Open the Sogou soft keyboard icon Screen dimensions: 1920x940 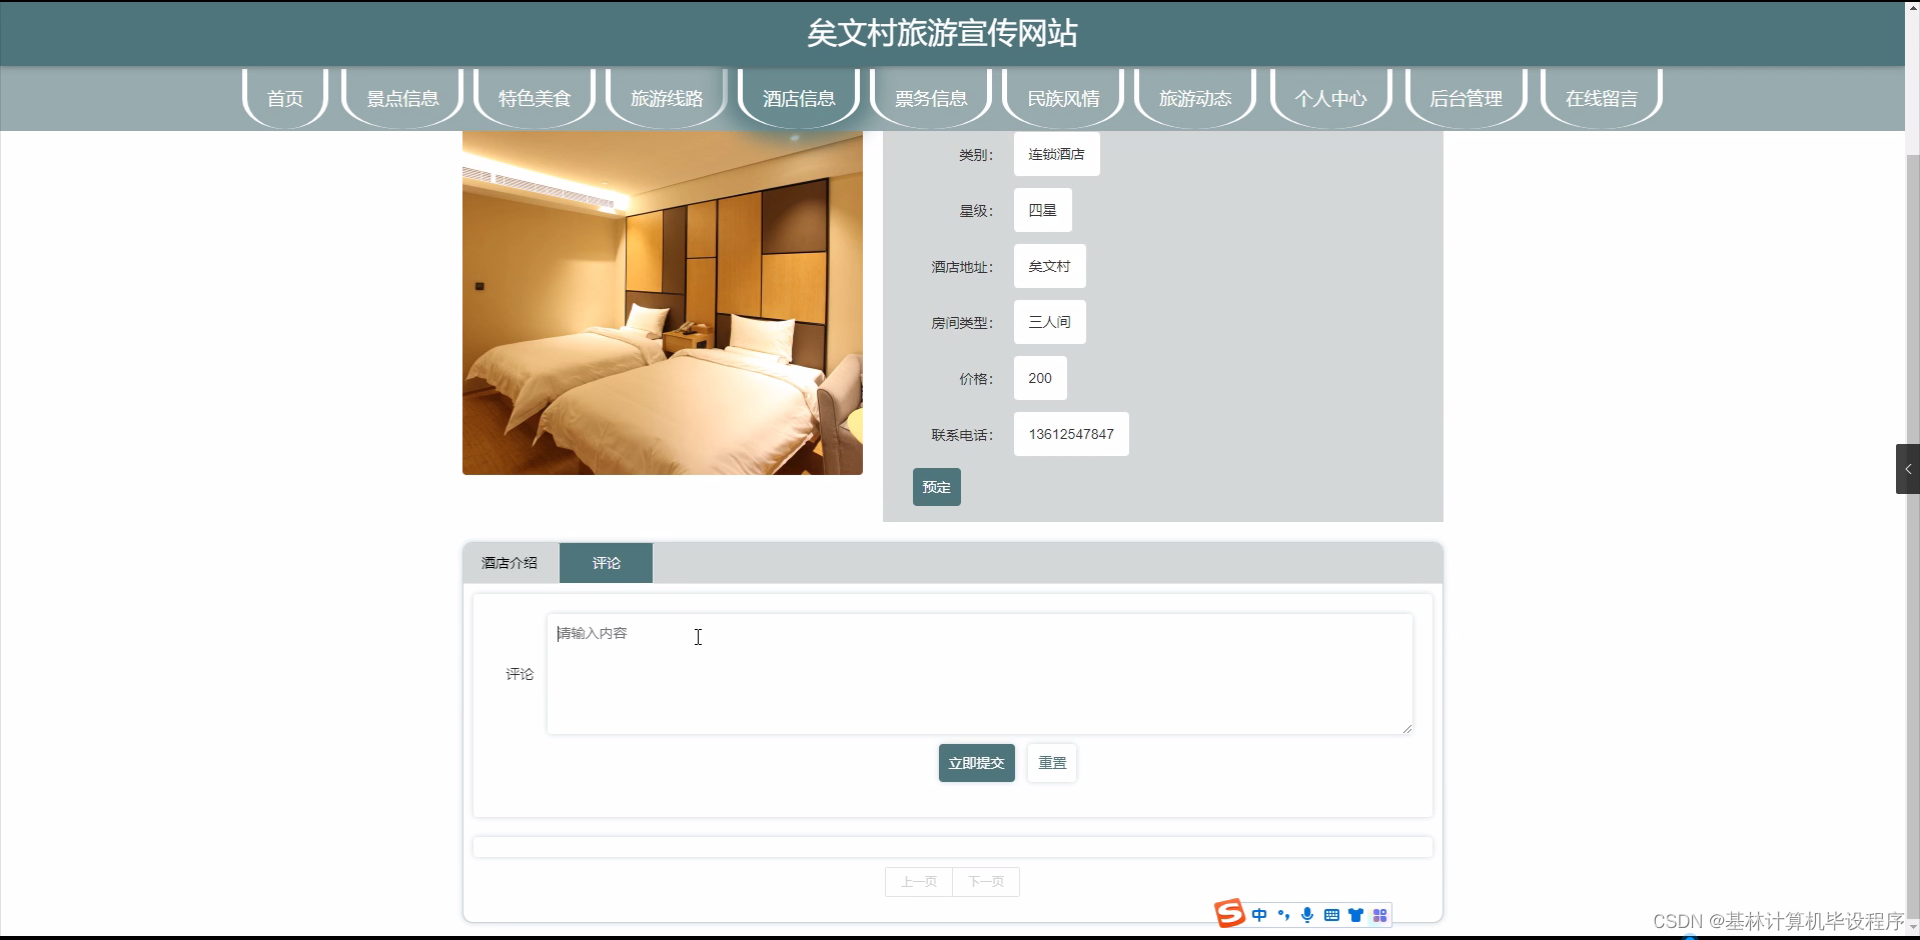coord(1331,914)
